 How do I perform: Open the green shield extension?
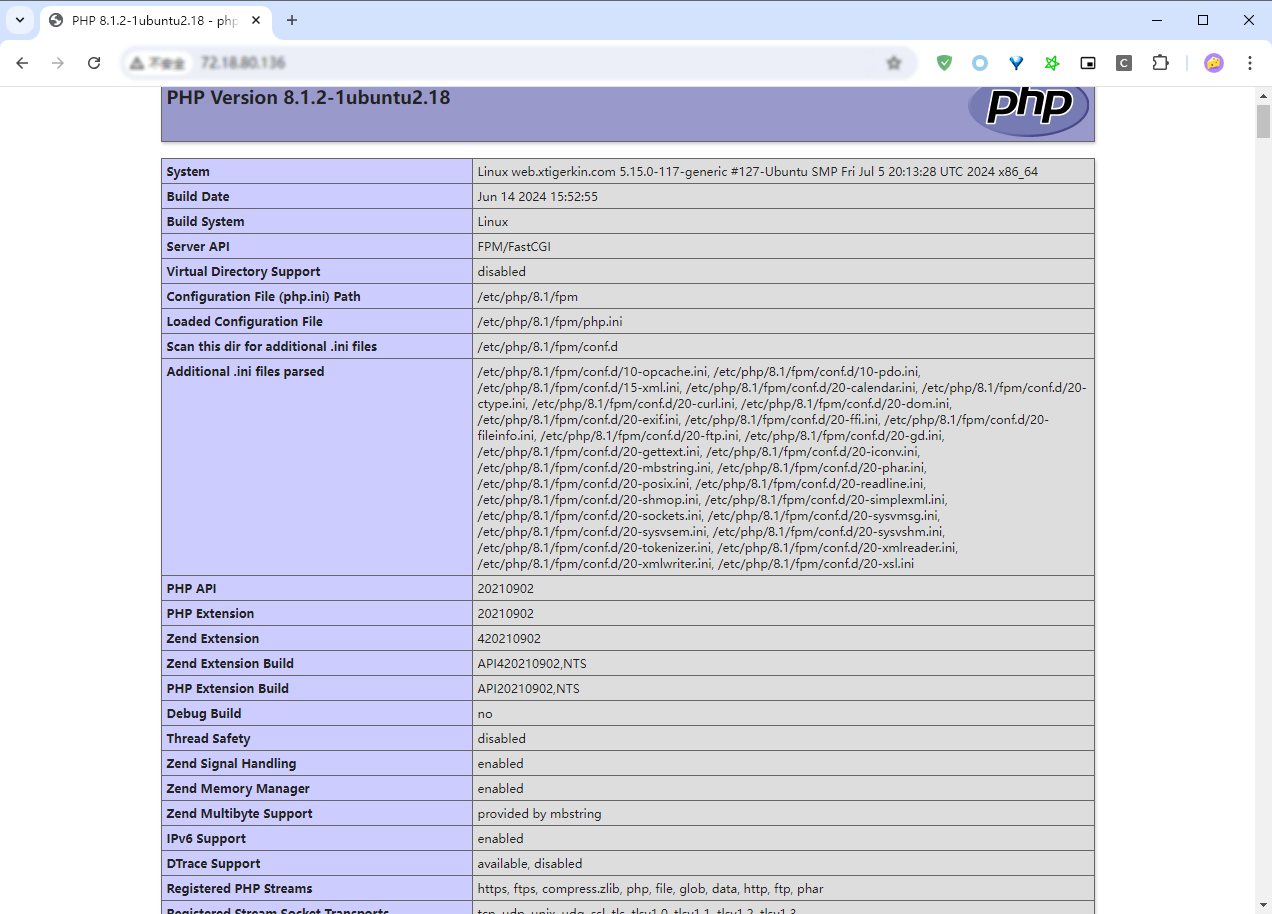coord(944,63)
